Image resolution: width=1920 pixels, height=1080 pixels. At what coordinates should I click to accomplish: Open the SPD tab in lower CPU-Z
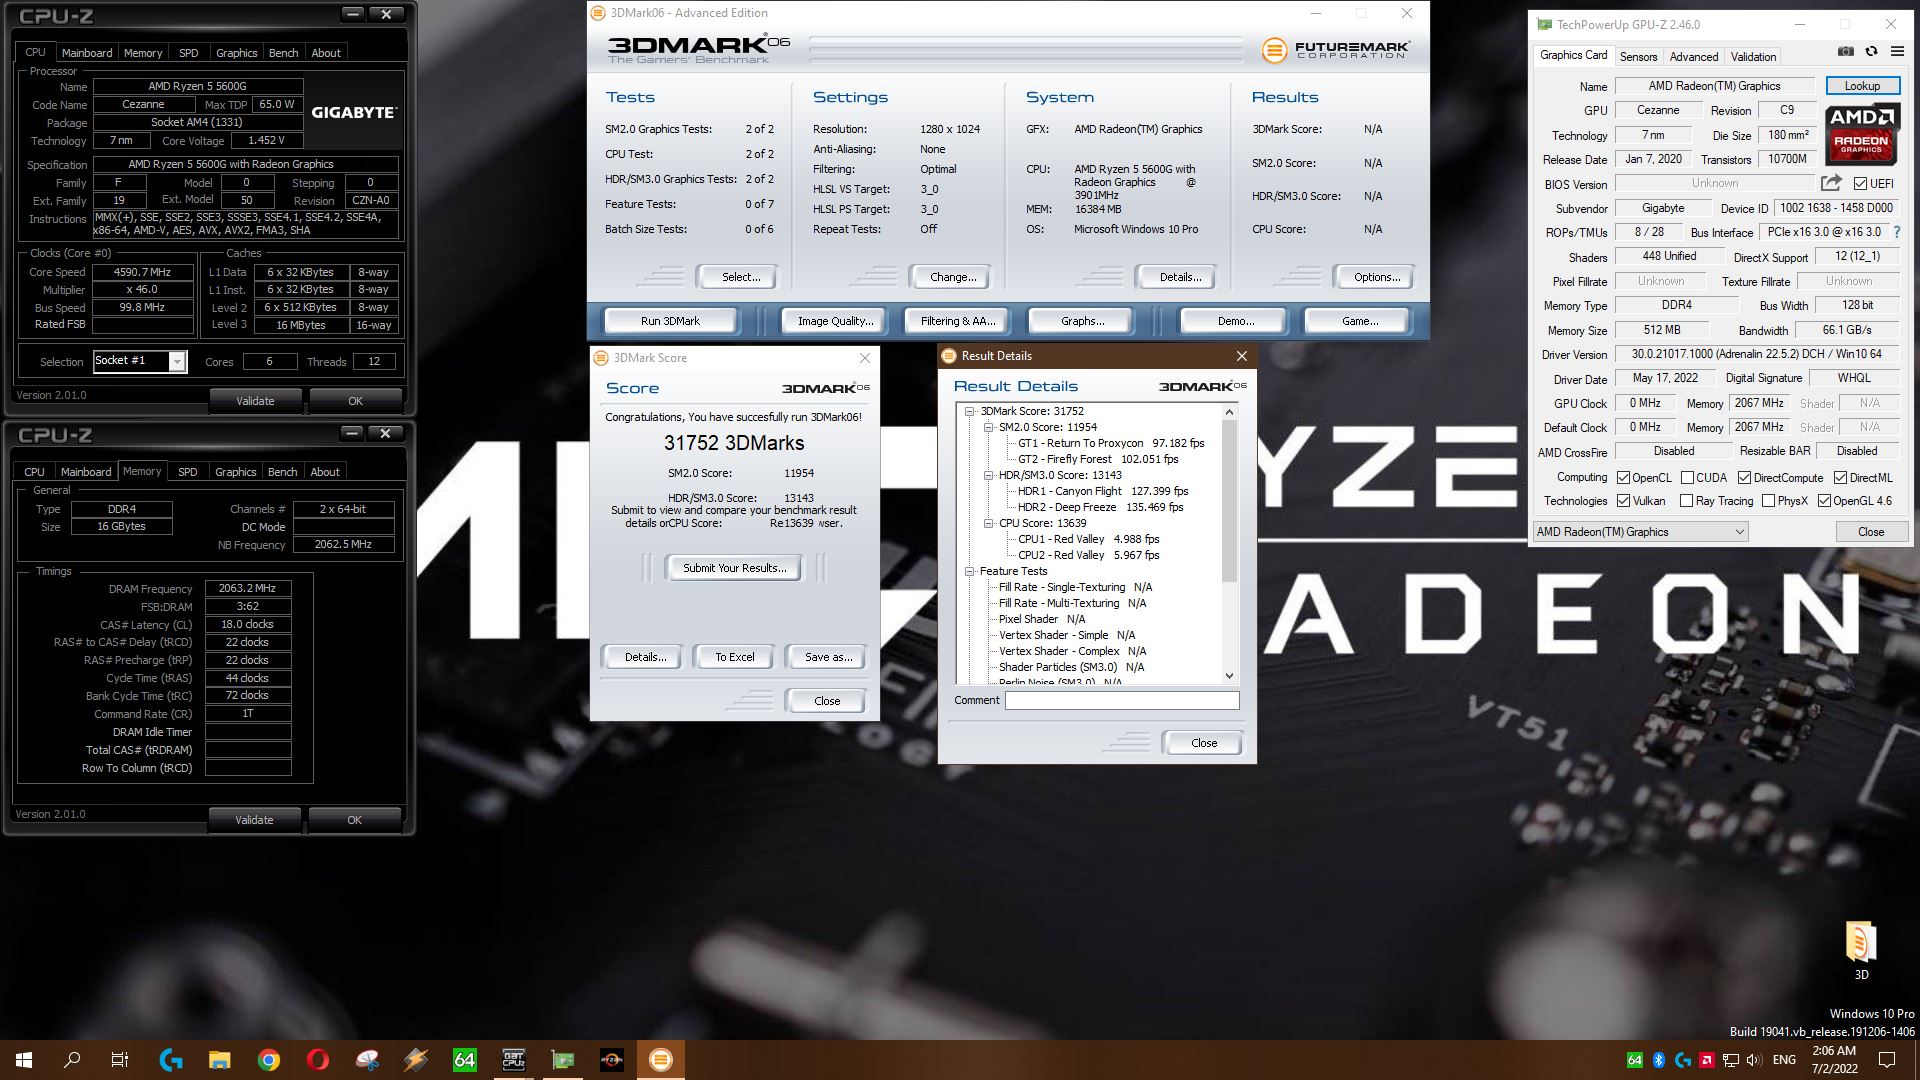coord(187,472)
